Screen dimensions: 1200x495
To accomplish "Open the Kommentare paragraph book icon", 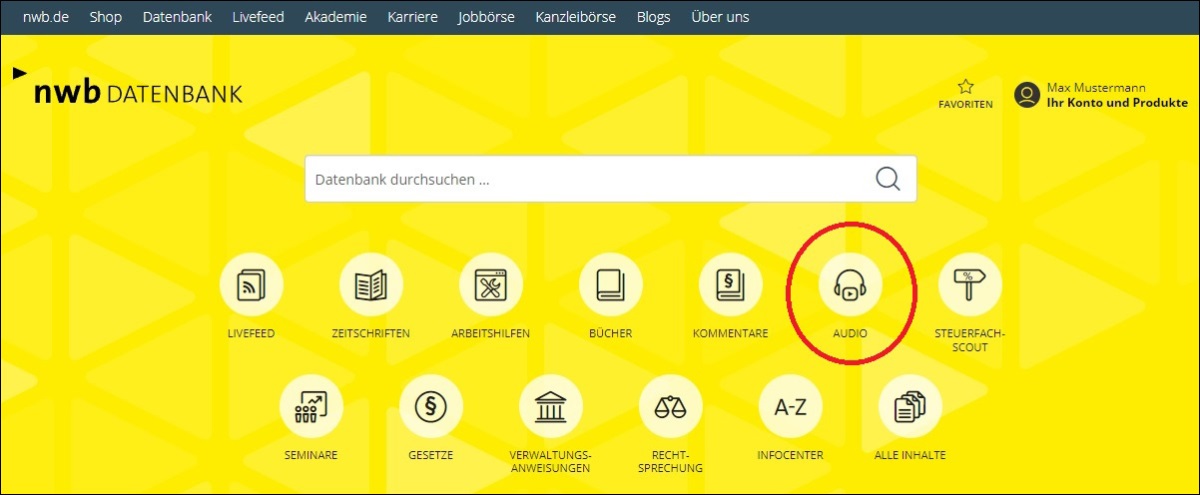I will (x=731, y=286).
